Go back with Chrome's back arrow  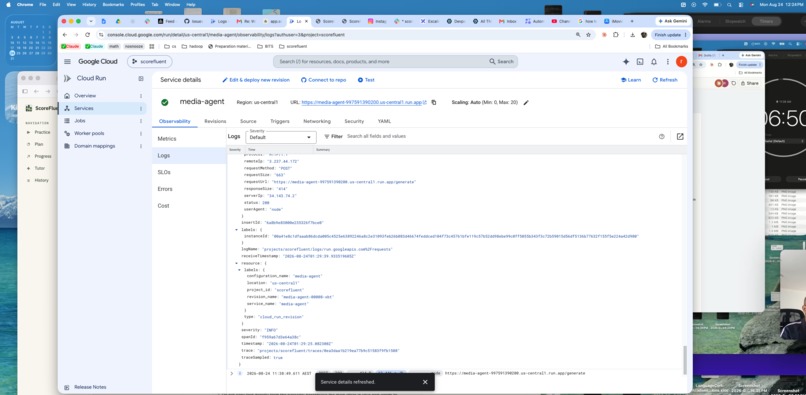point(65,34)
